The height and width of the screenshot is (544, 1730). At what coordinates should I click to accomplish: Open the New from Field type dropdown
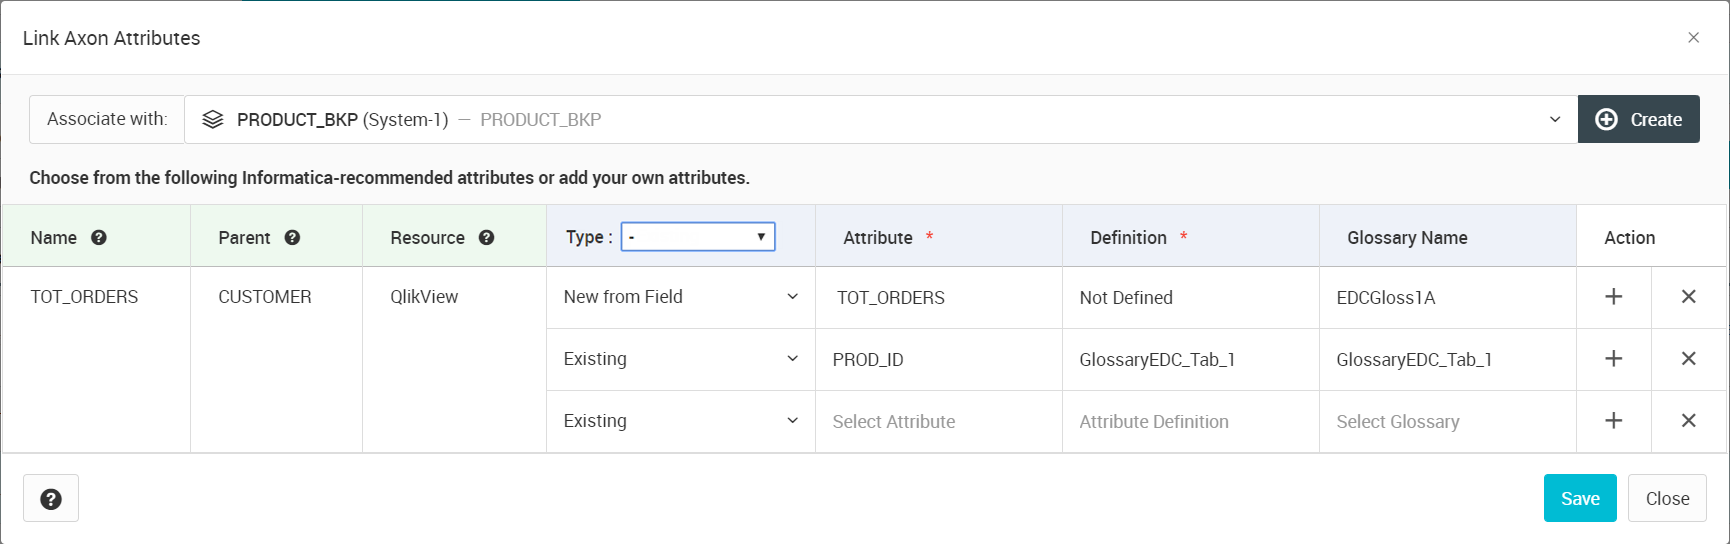681,297
